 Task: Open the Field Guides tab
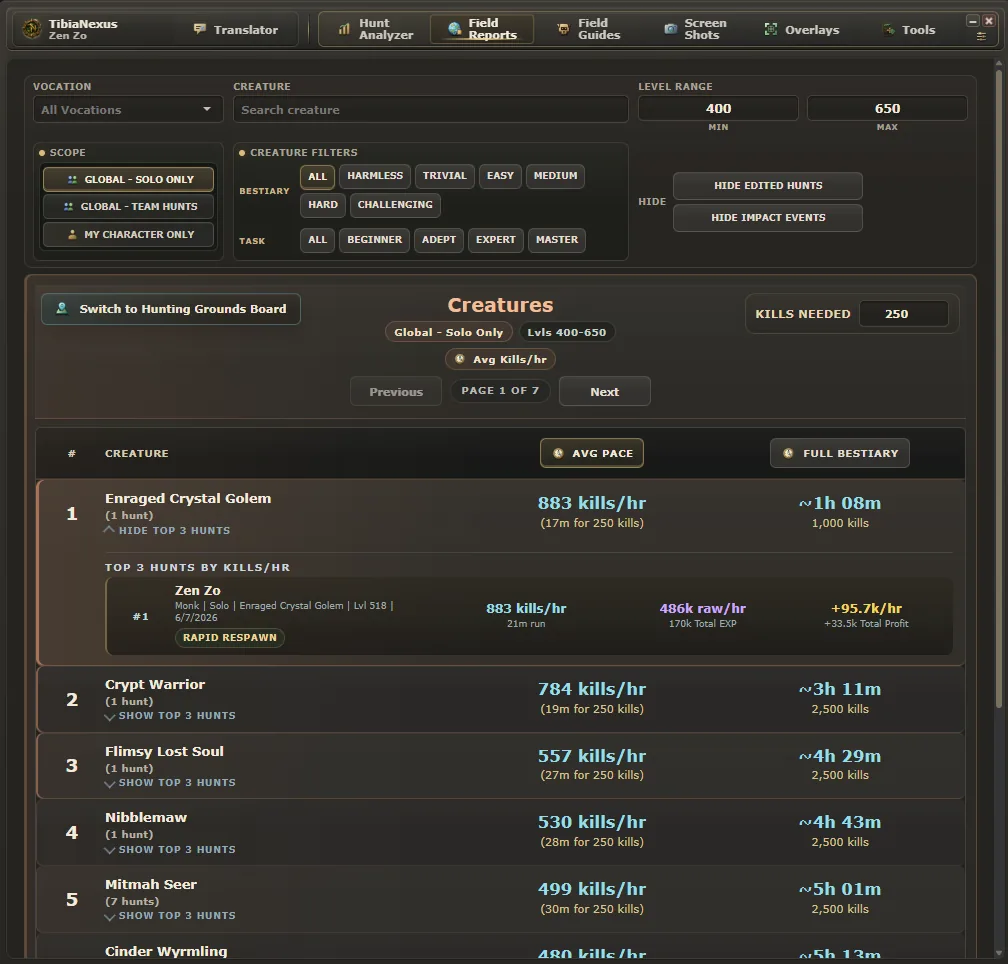pyautogui.click(x=589, y=30)
